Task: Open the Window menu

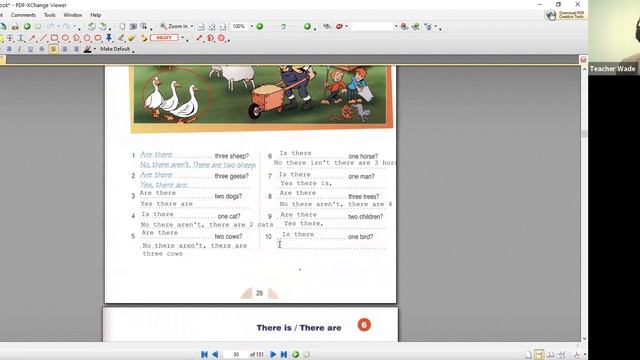Action: click(x=73, y=15)
